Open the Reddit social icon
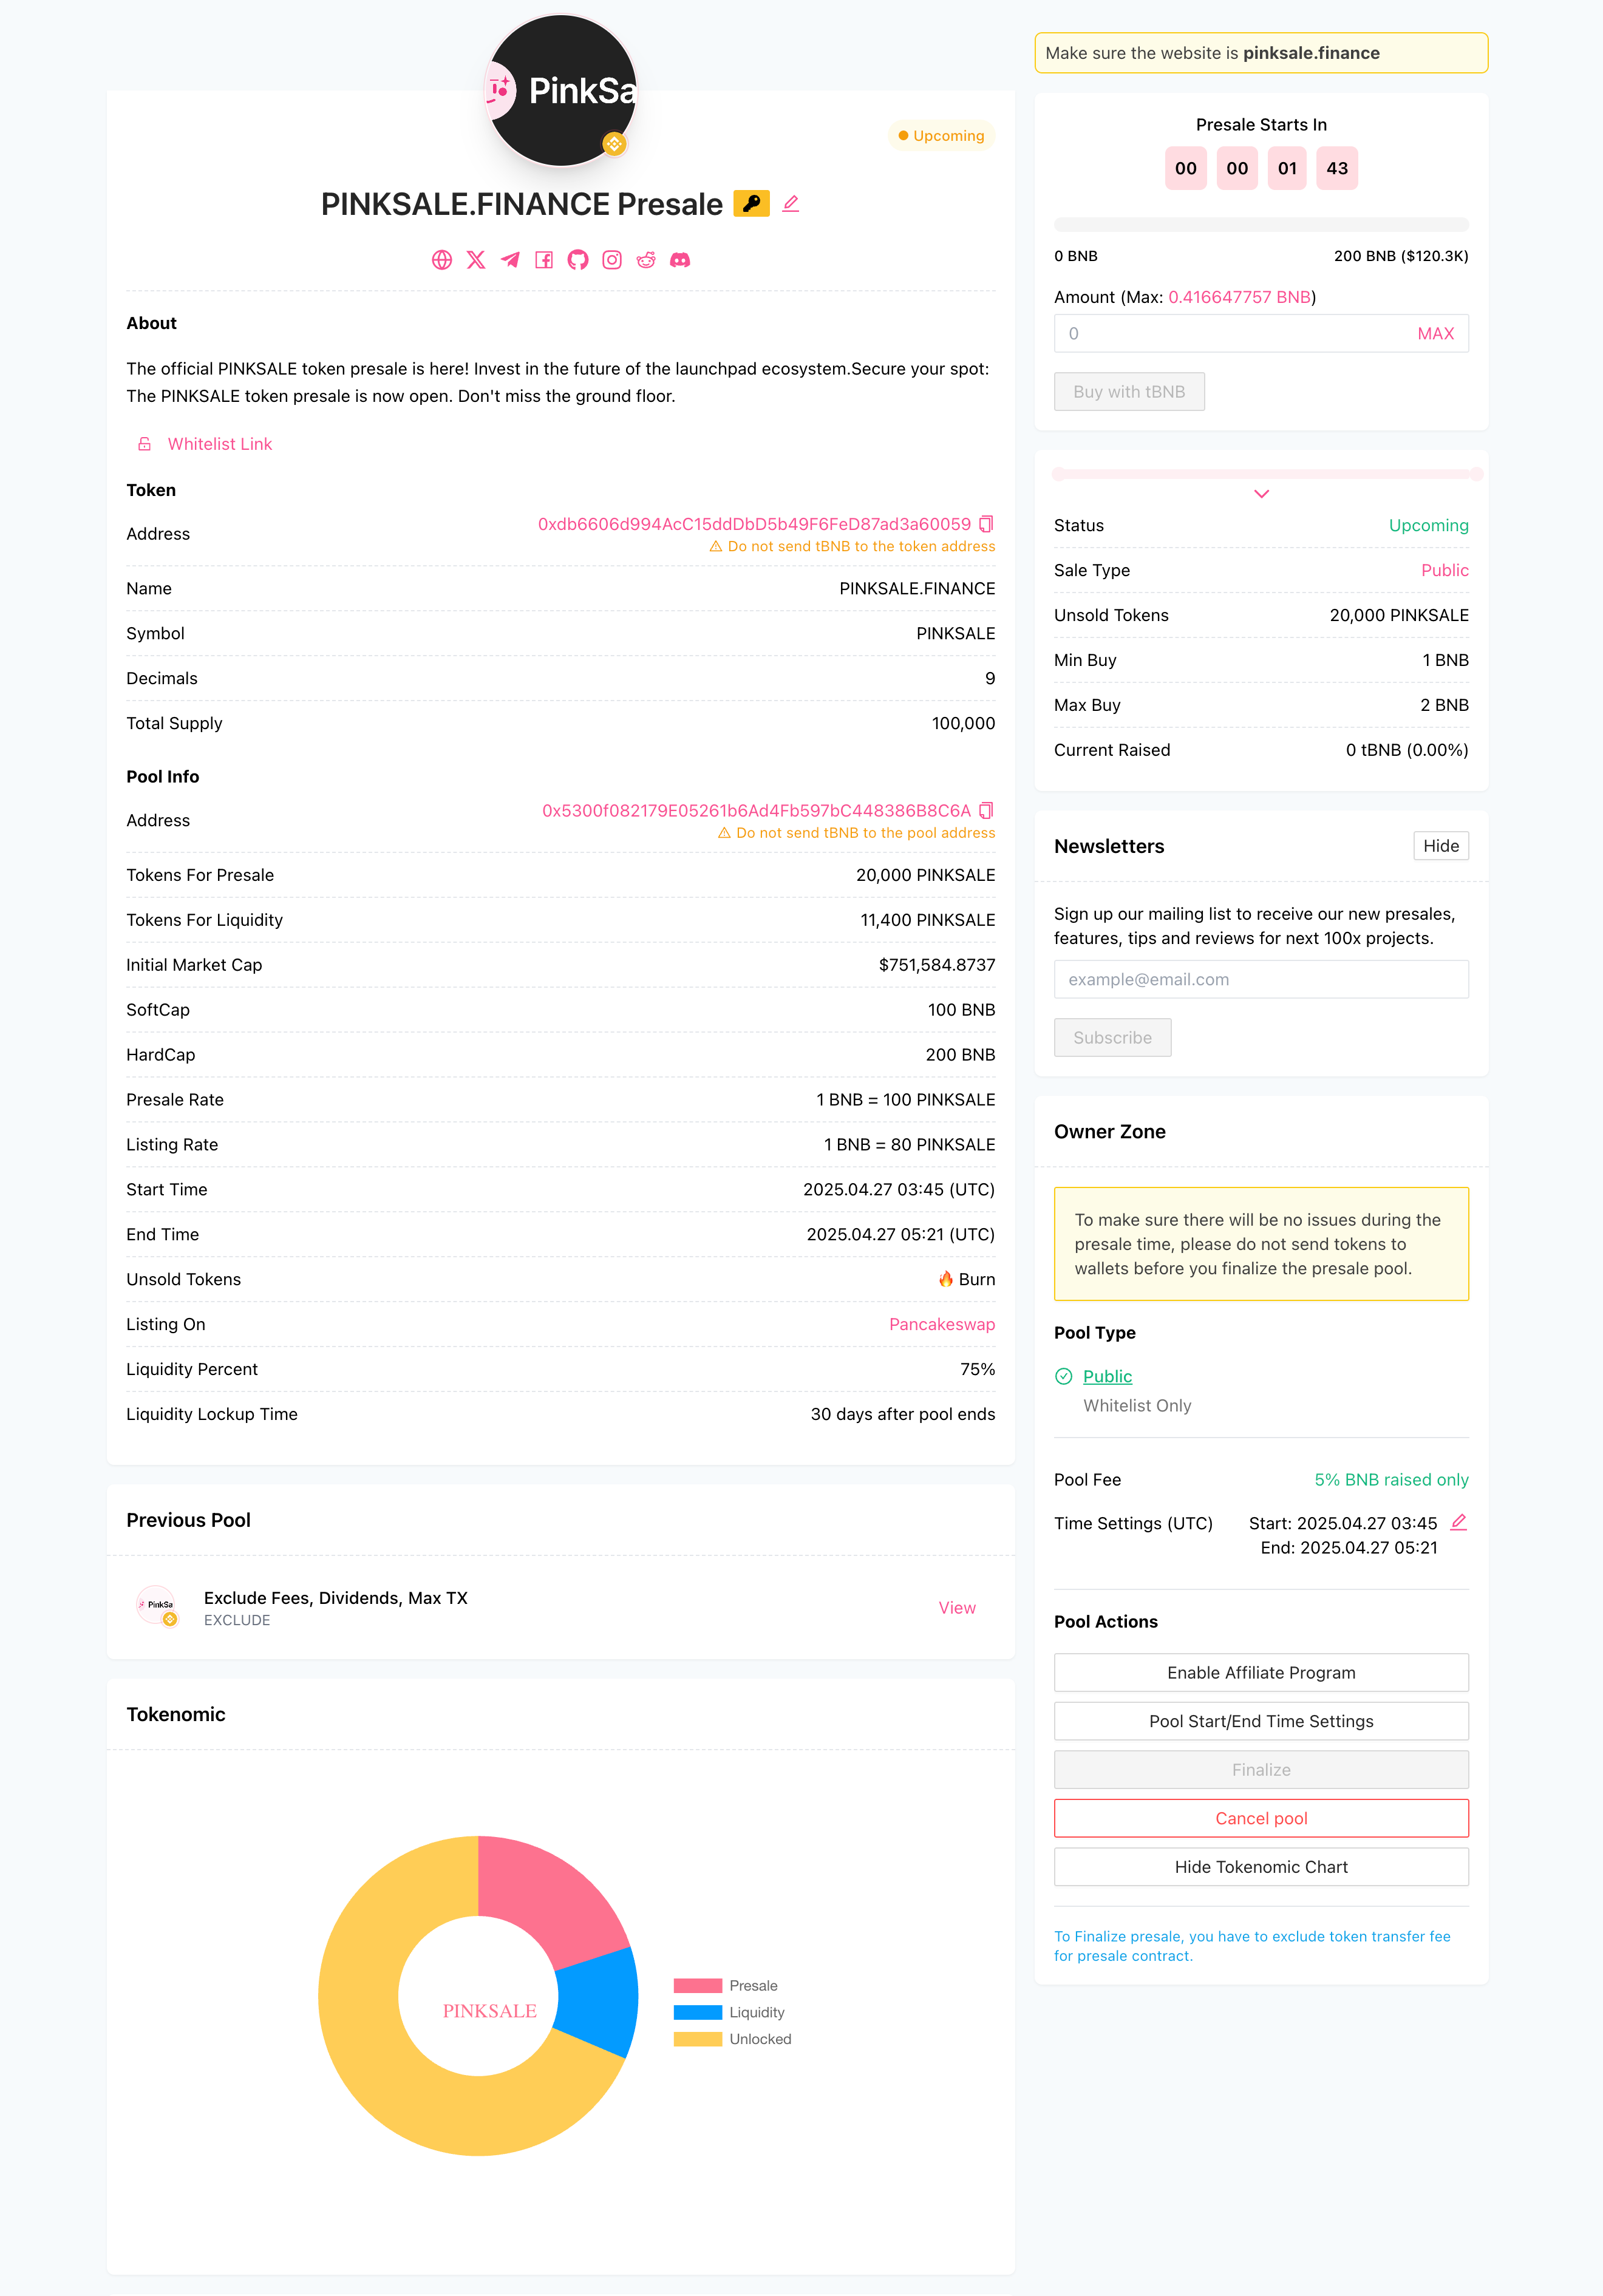 pos(646,260)
